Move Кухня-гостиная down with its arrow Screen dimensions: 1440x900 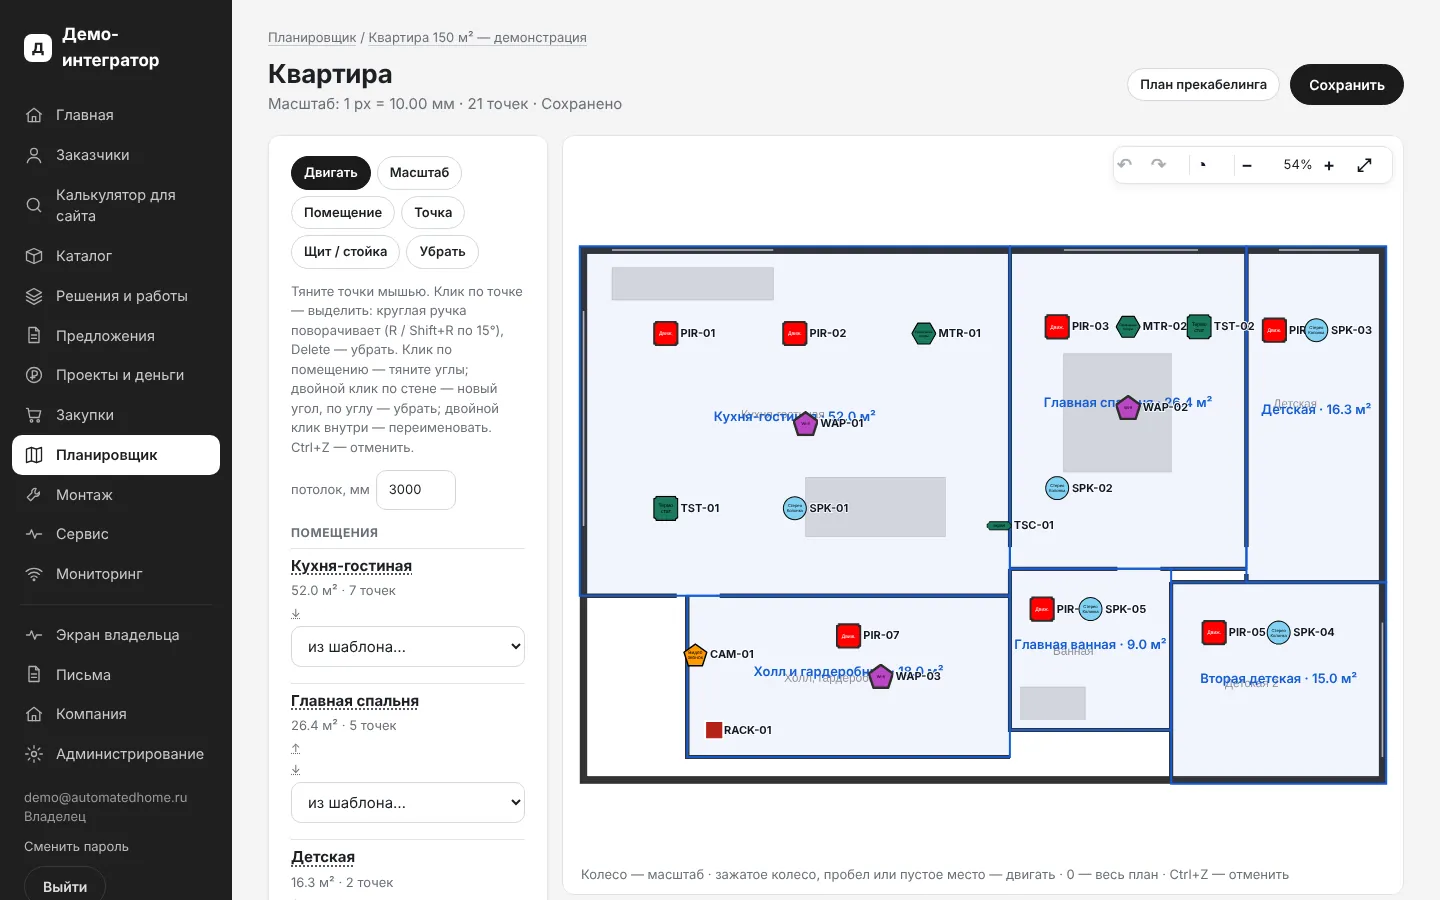296,614
